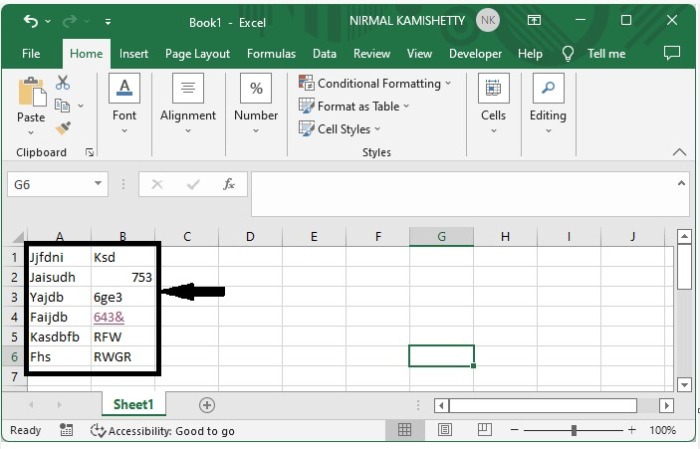700x449 pixels.
Task: Select column G header
Action: click(x=442, y=237)
